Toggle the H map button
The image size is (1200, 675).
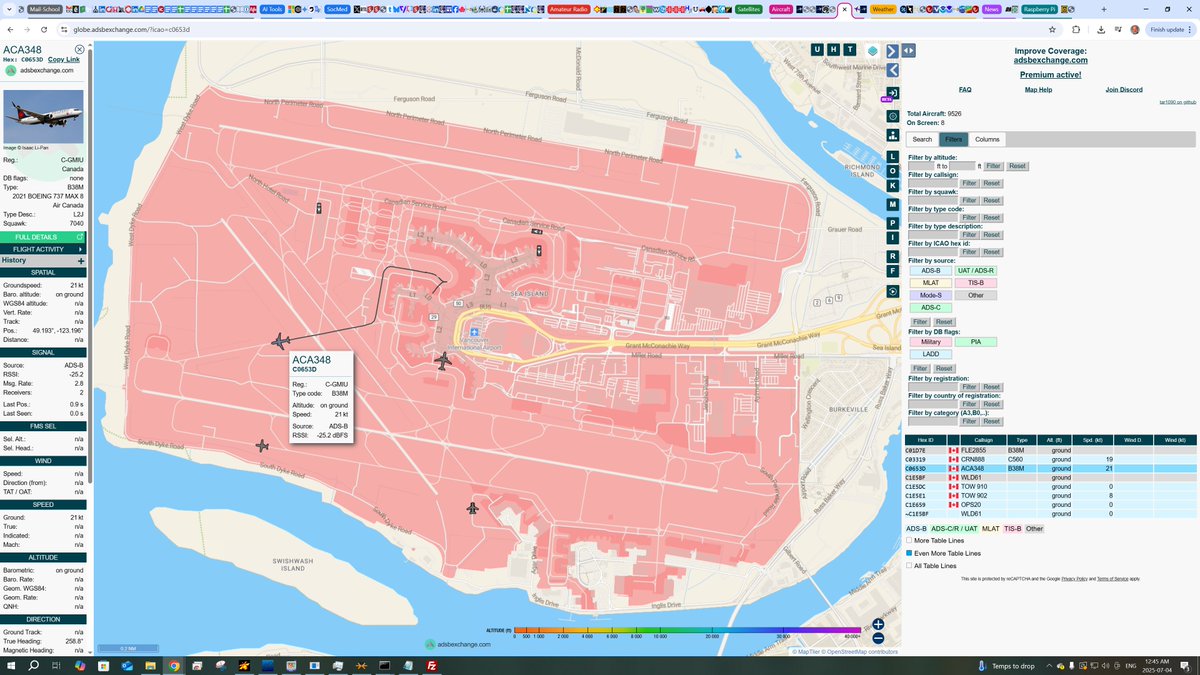pos(834,50)
